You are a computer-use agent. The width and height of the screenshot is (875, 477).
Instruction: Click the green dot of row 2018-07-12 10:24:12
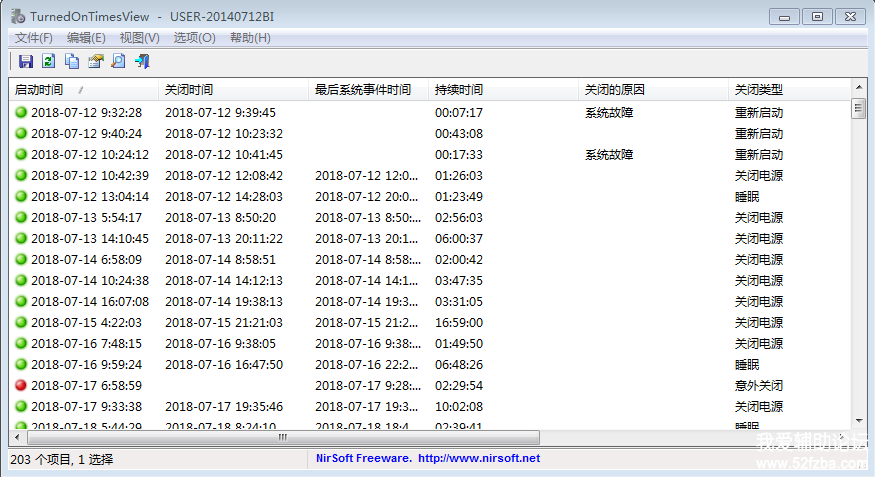[x=21, y=154]
